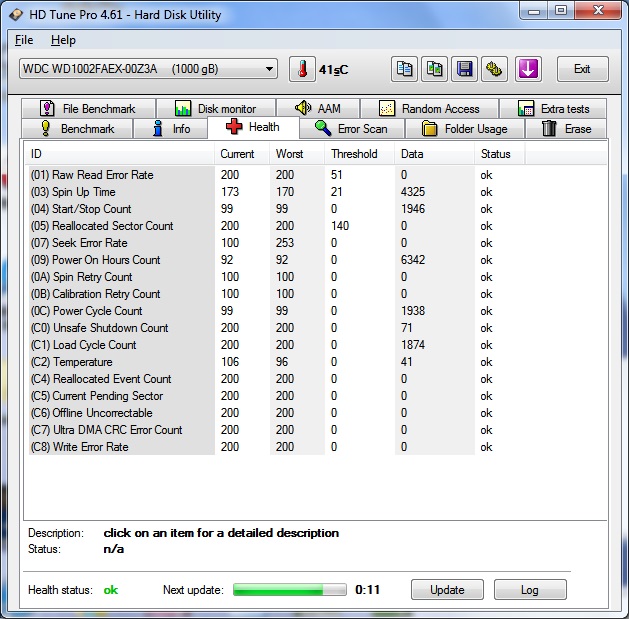Open the Help menu
The height and width of the screenshot is (619, 629).
63,40
